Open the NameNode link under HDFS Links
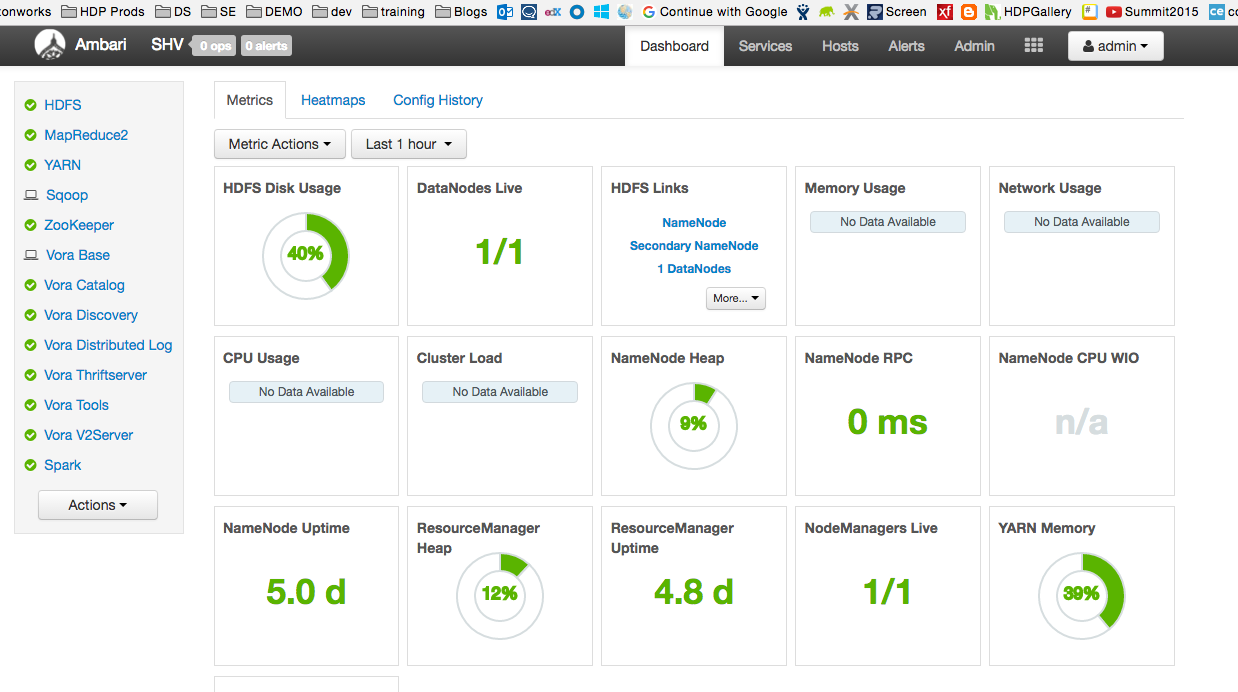The image size is (1238, 692). coord(693,222)
